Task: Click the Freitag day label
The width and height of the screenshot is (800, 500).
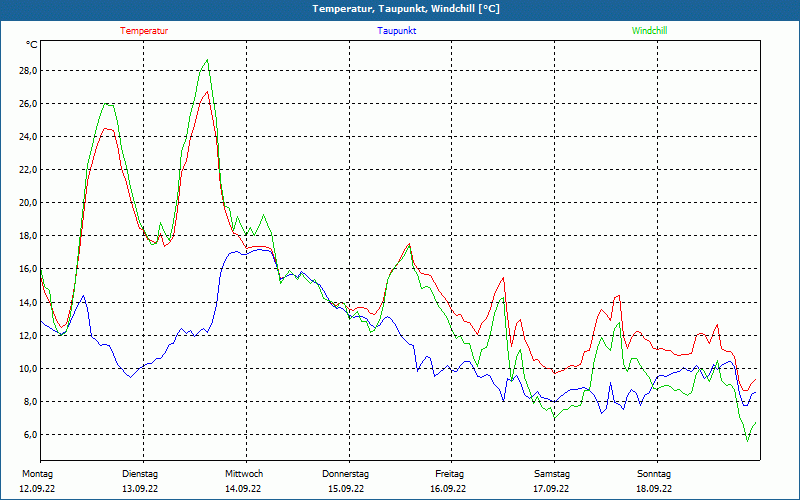Action: [x=449, y=474]
